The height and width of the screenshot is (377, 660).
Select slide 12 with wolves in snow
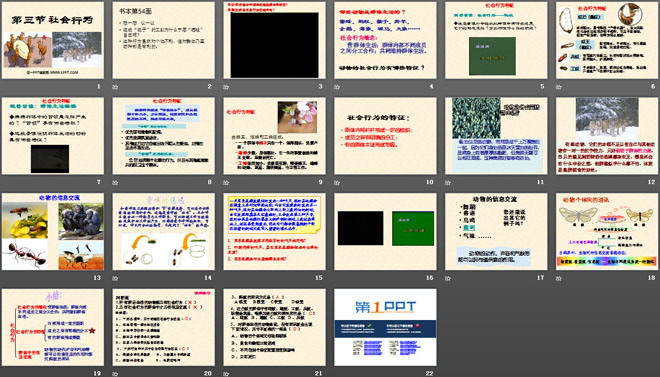coord(607,136)
